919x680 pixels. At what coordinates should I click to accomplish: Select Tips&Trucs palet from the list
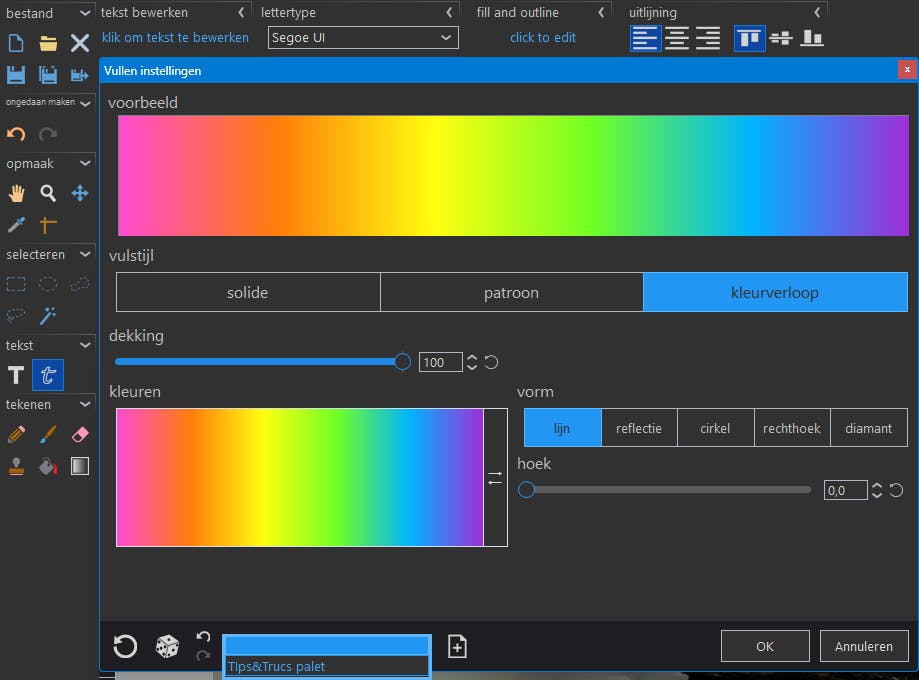coord(327,667)
